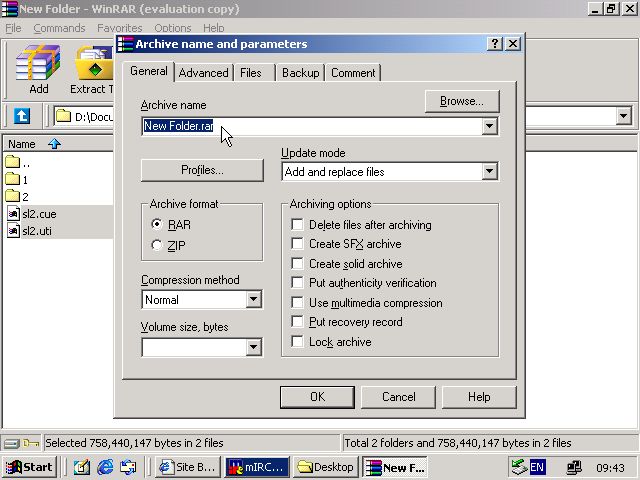This screenshot has height=480, width=640.
Task: Open the Options menu in WinRAR
Action: pos(173,28)
